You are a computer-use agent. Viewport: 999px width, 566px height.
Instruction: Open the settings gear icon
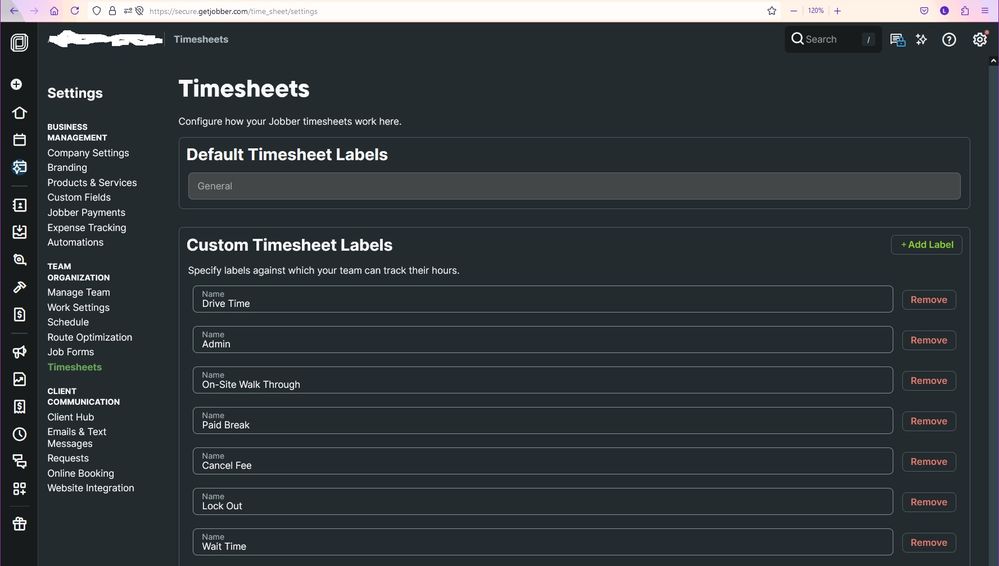click(980, 40)
